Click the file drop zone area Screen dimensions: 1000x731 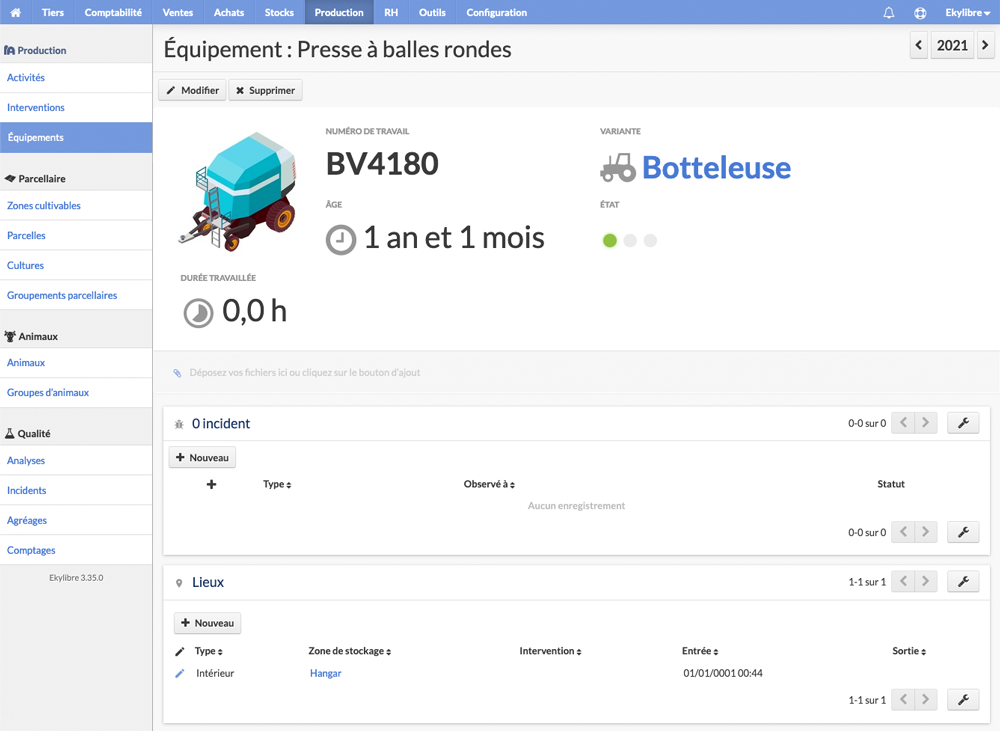576,373
